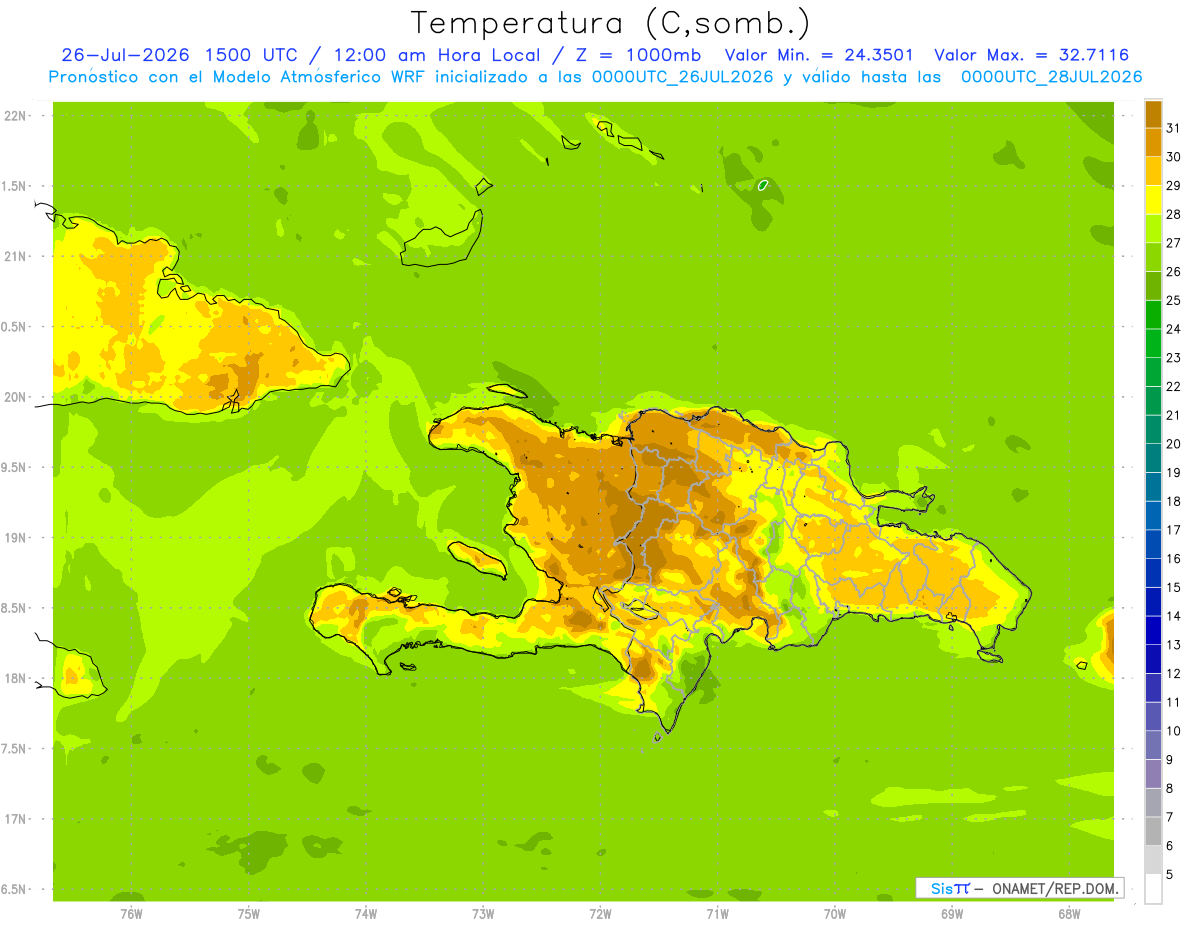
Task: Pick the legend swatch between 26 and 27
Action: pyautogui.click(x=1153, y=257)
